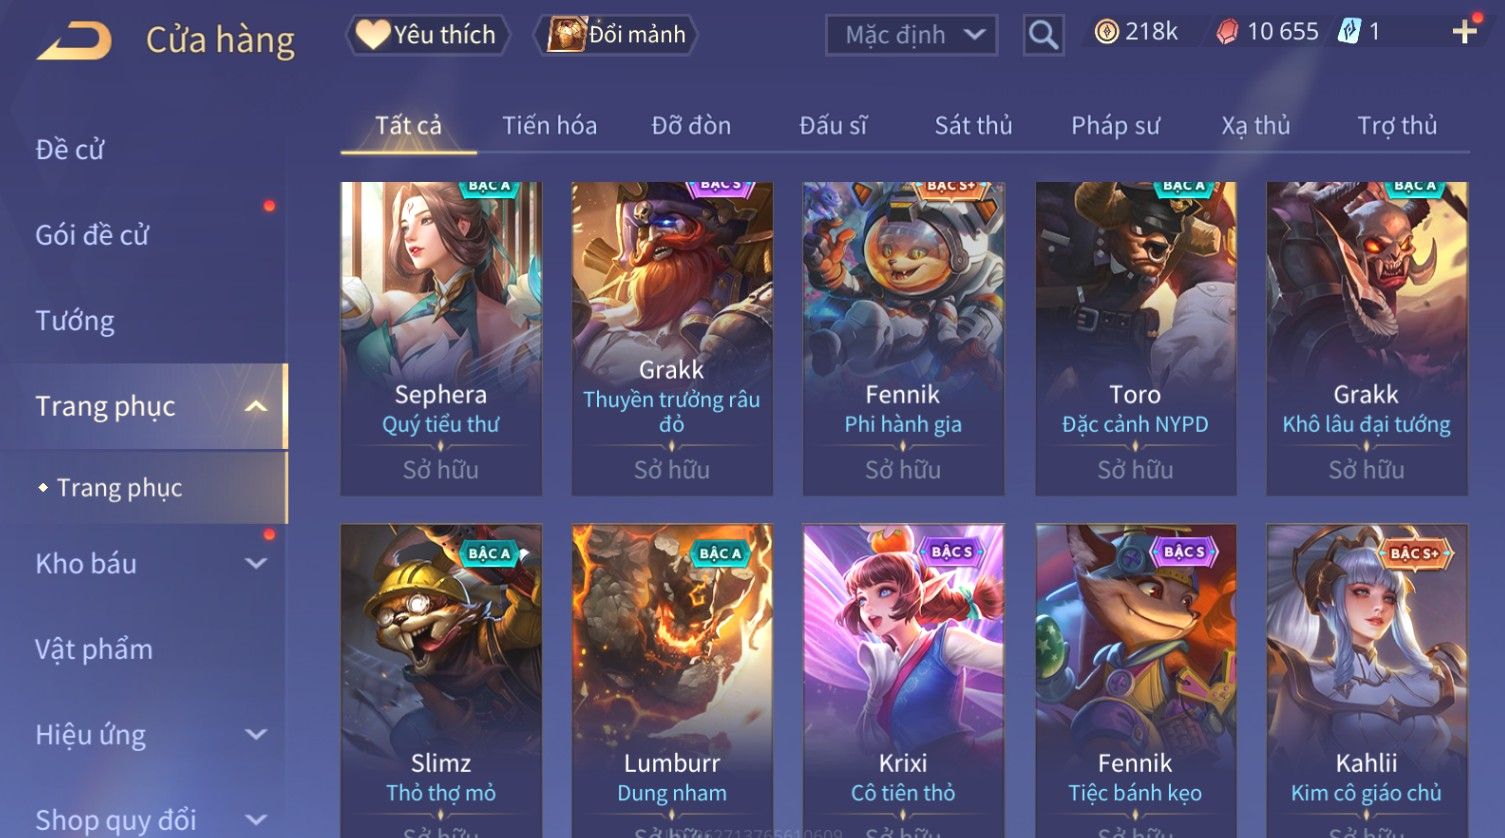Tap the gold coin 218k icon
1505x838 pixels.
1106,33
